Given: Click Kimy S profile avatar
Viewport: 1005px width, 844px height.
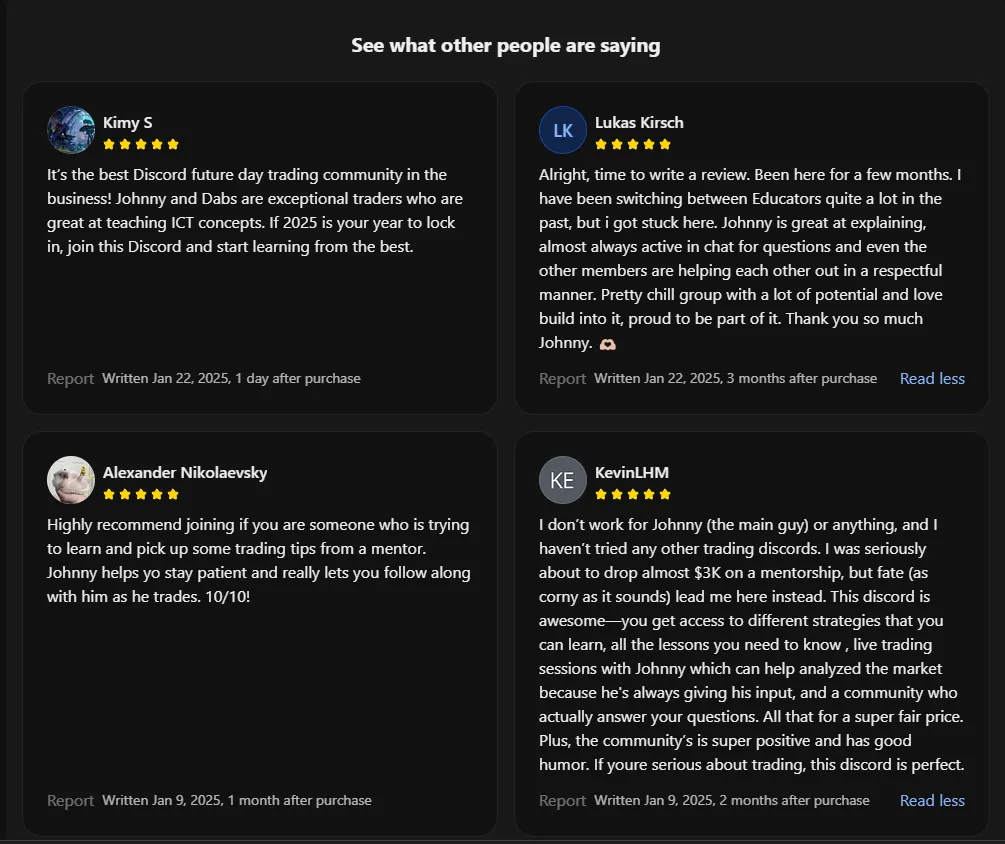Looking at the screenshot, I should point(71,130).
